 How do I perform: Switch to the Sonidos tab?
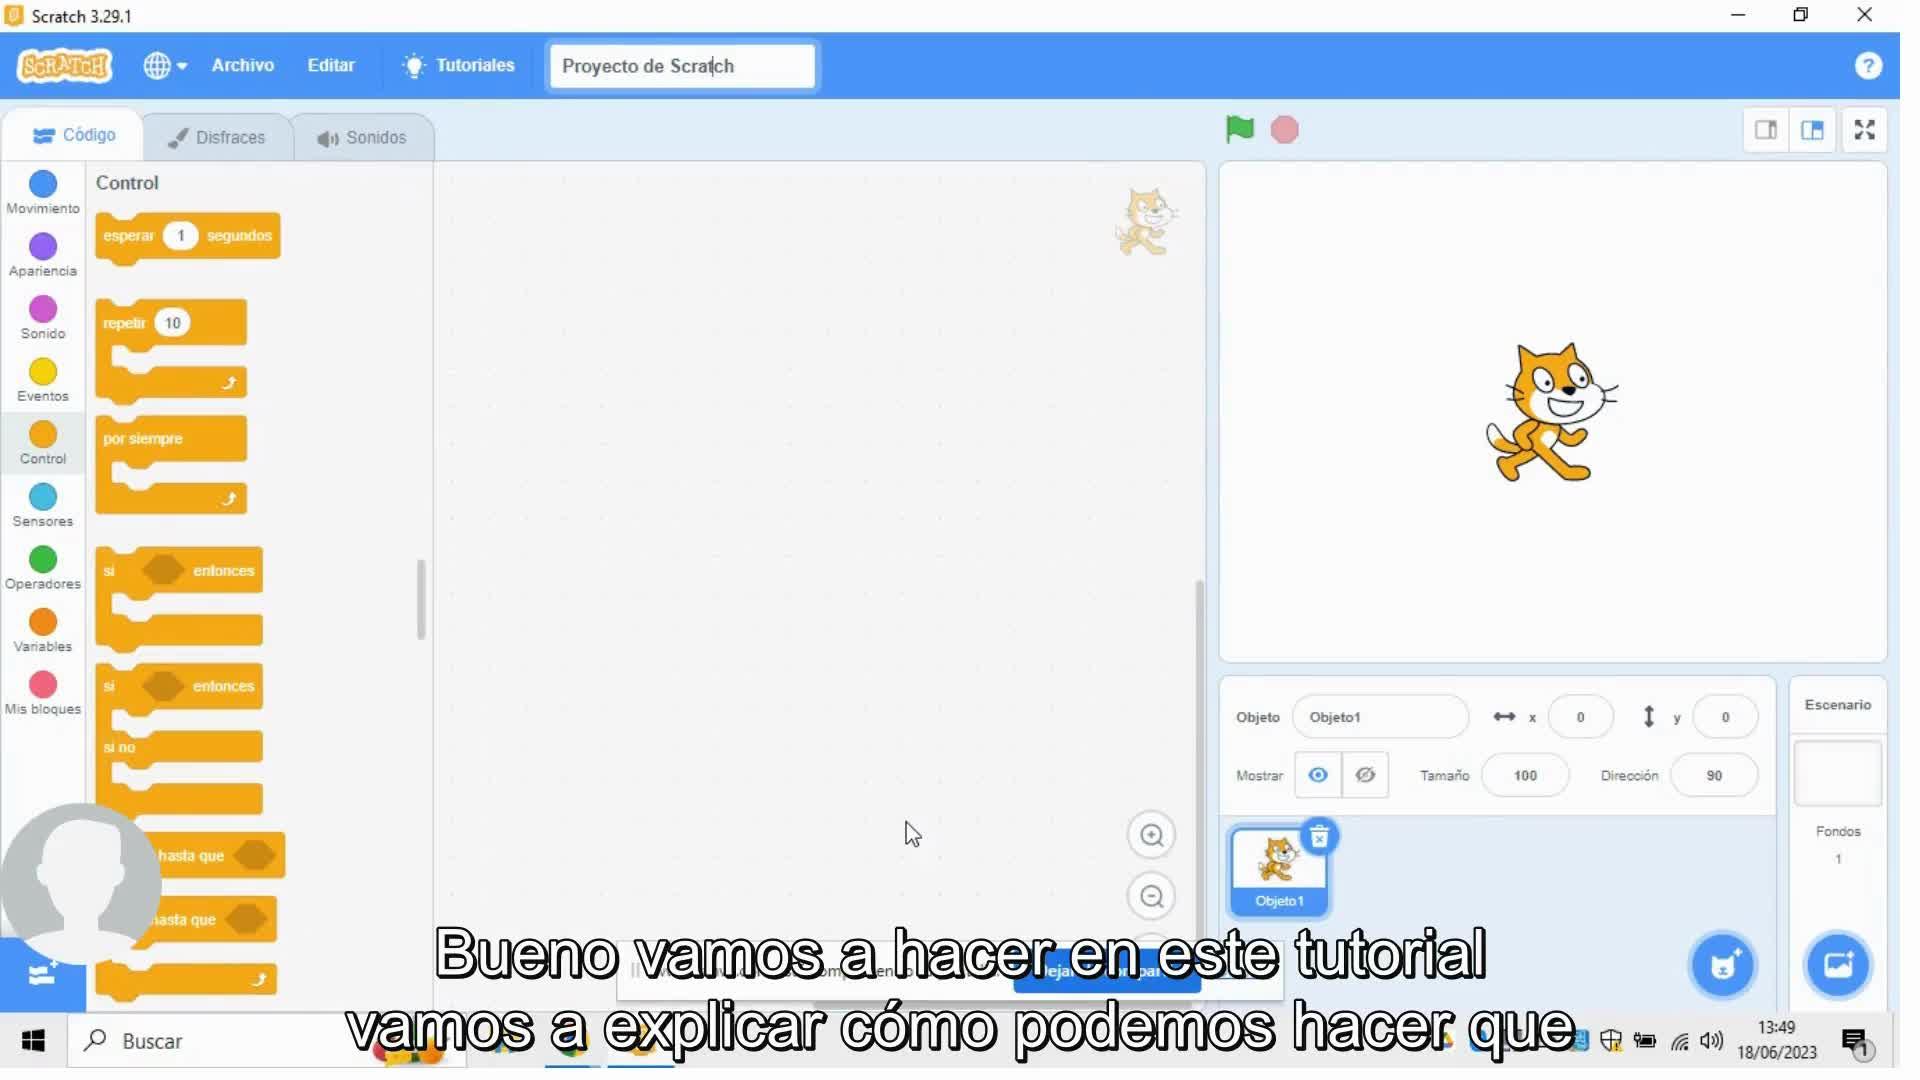[362, 138]
